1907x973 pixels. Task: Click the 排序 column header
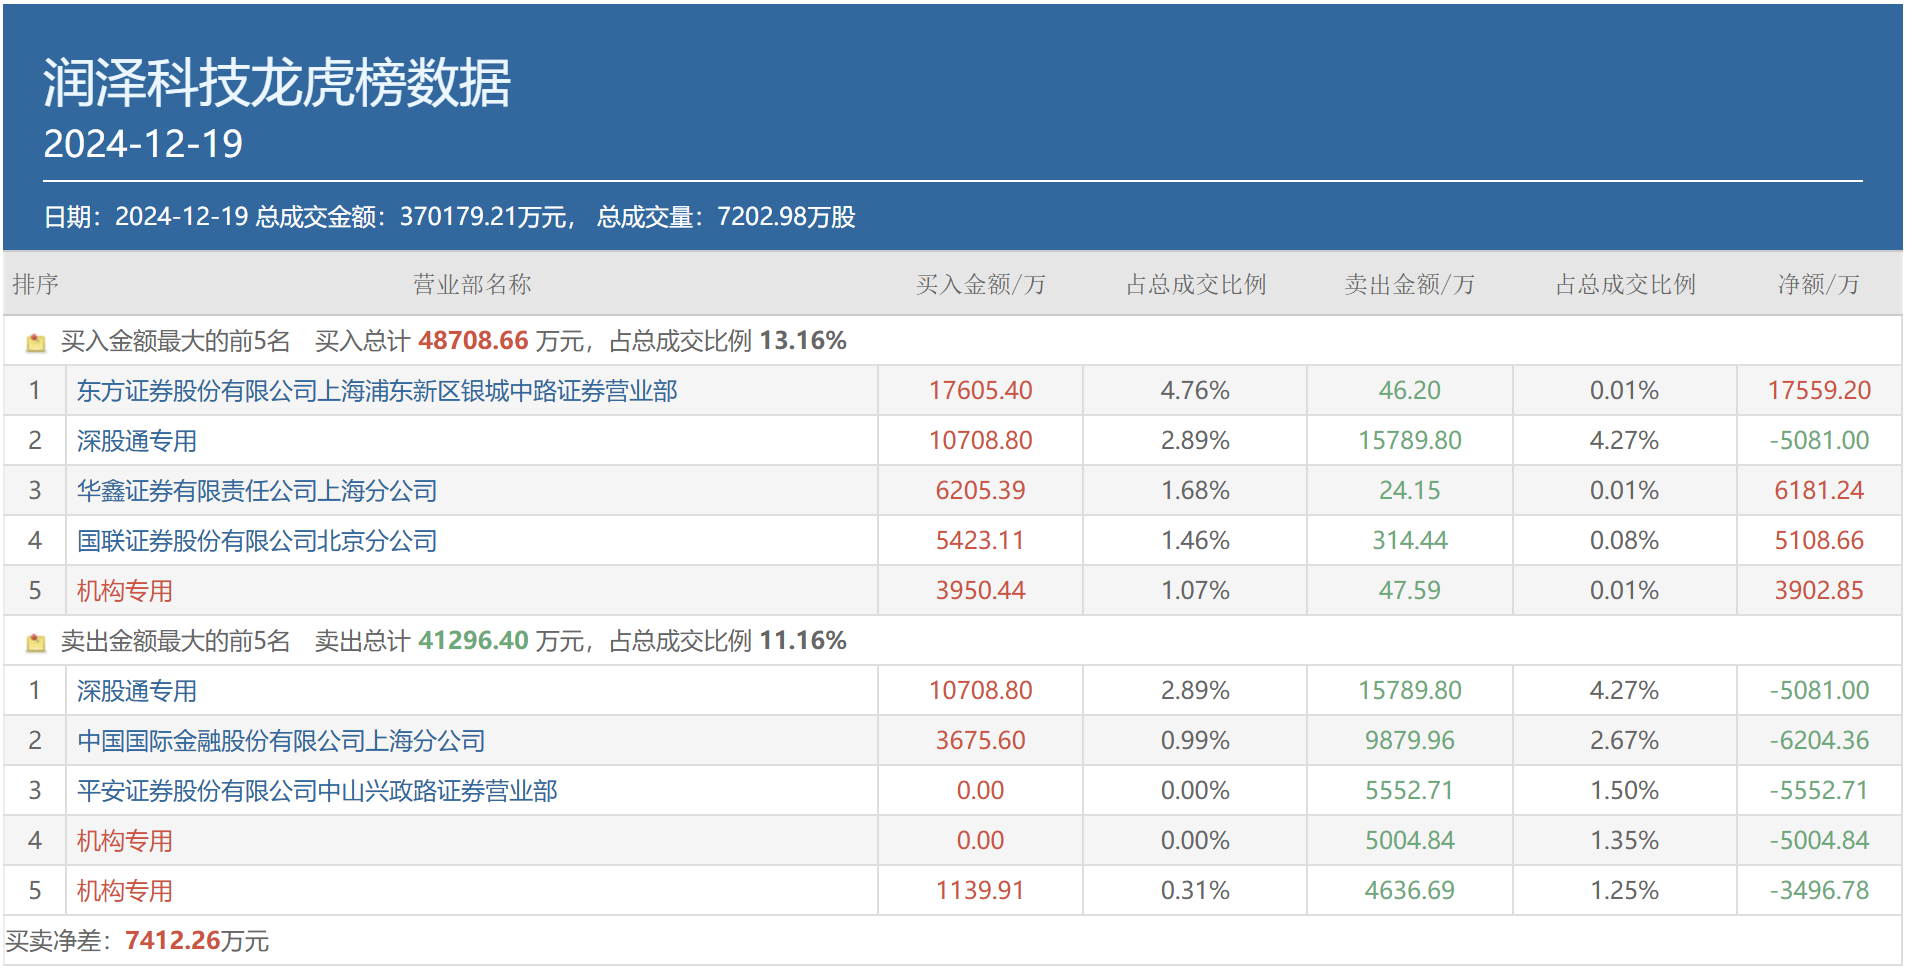coord(35,285)
